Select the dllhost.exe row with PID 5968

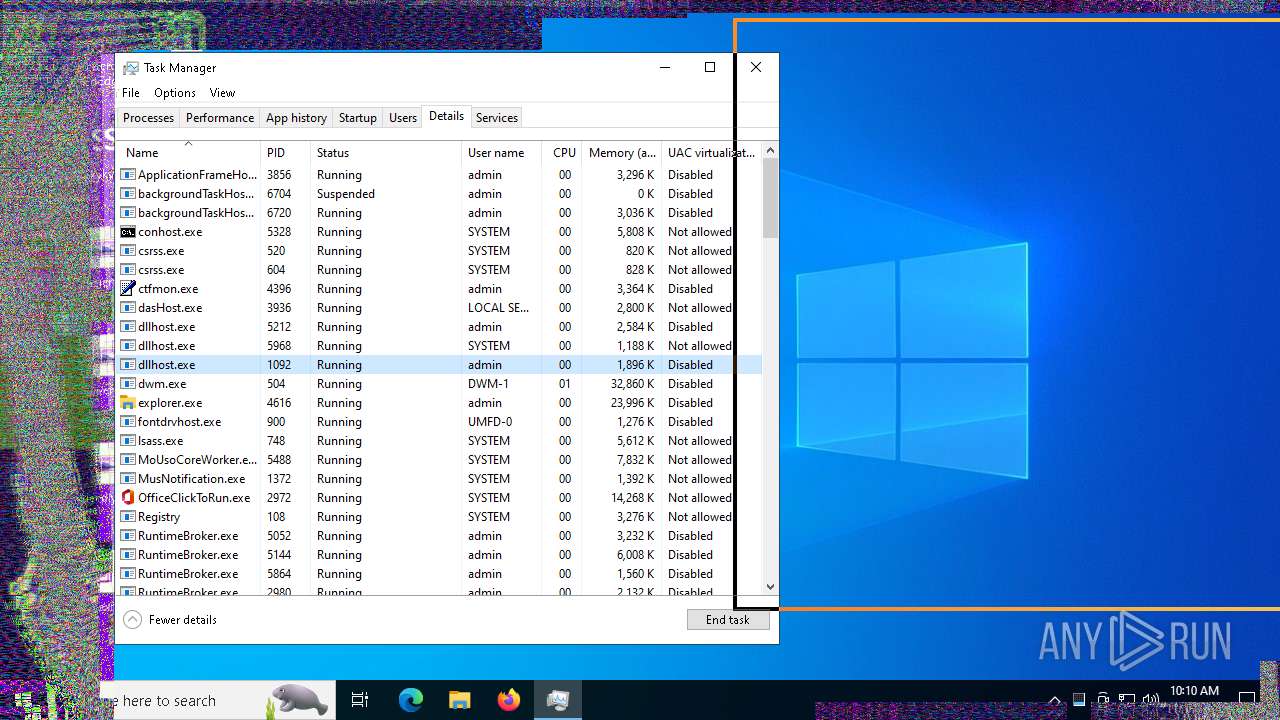pos(440,346)
